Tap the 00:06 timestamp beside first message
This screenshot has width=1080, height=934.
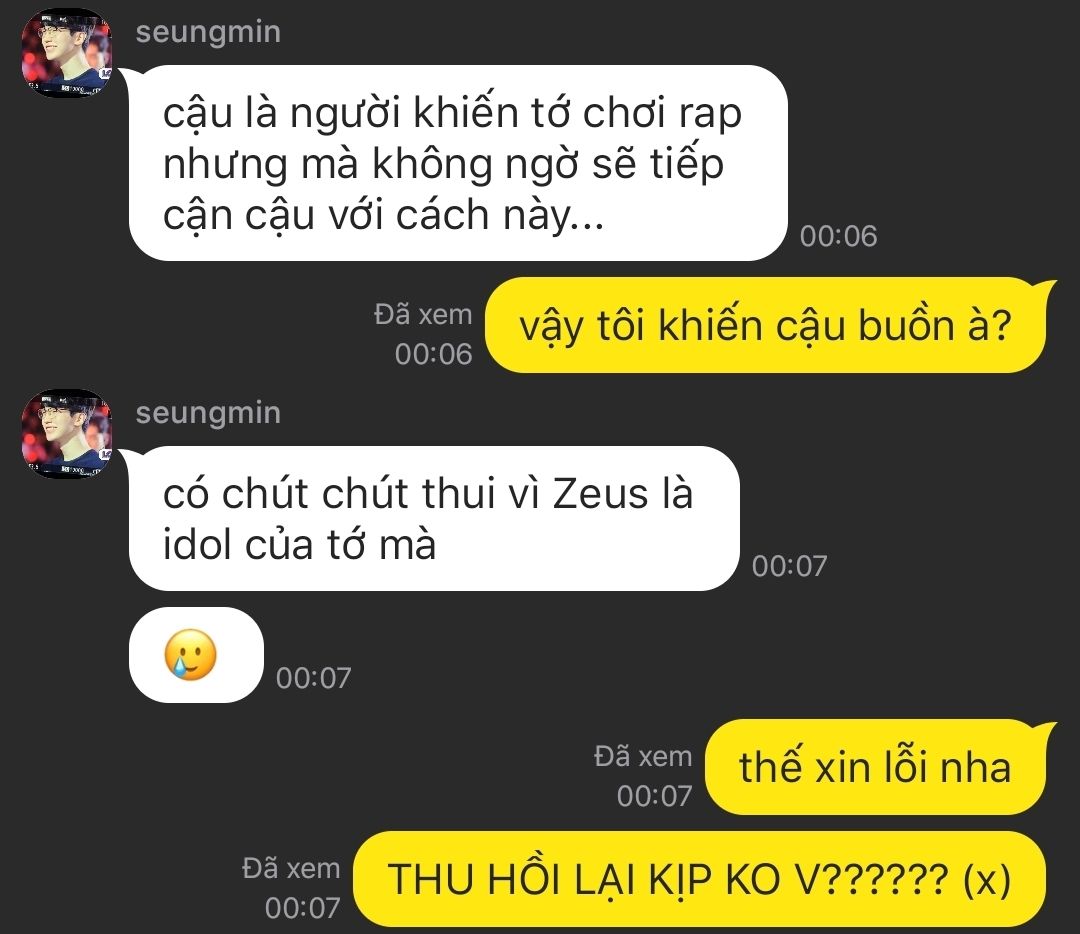[x=838, y=236]
